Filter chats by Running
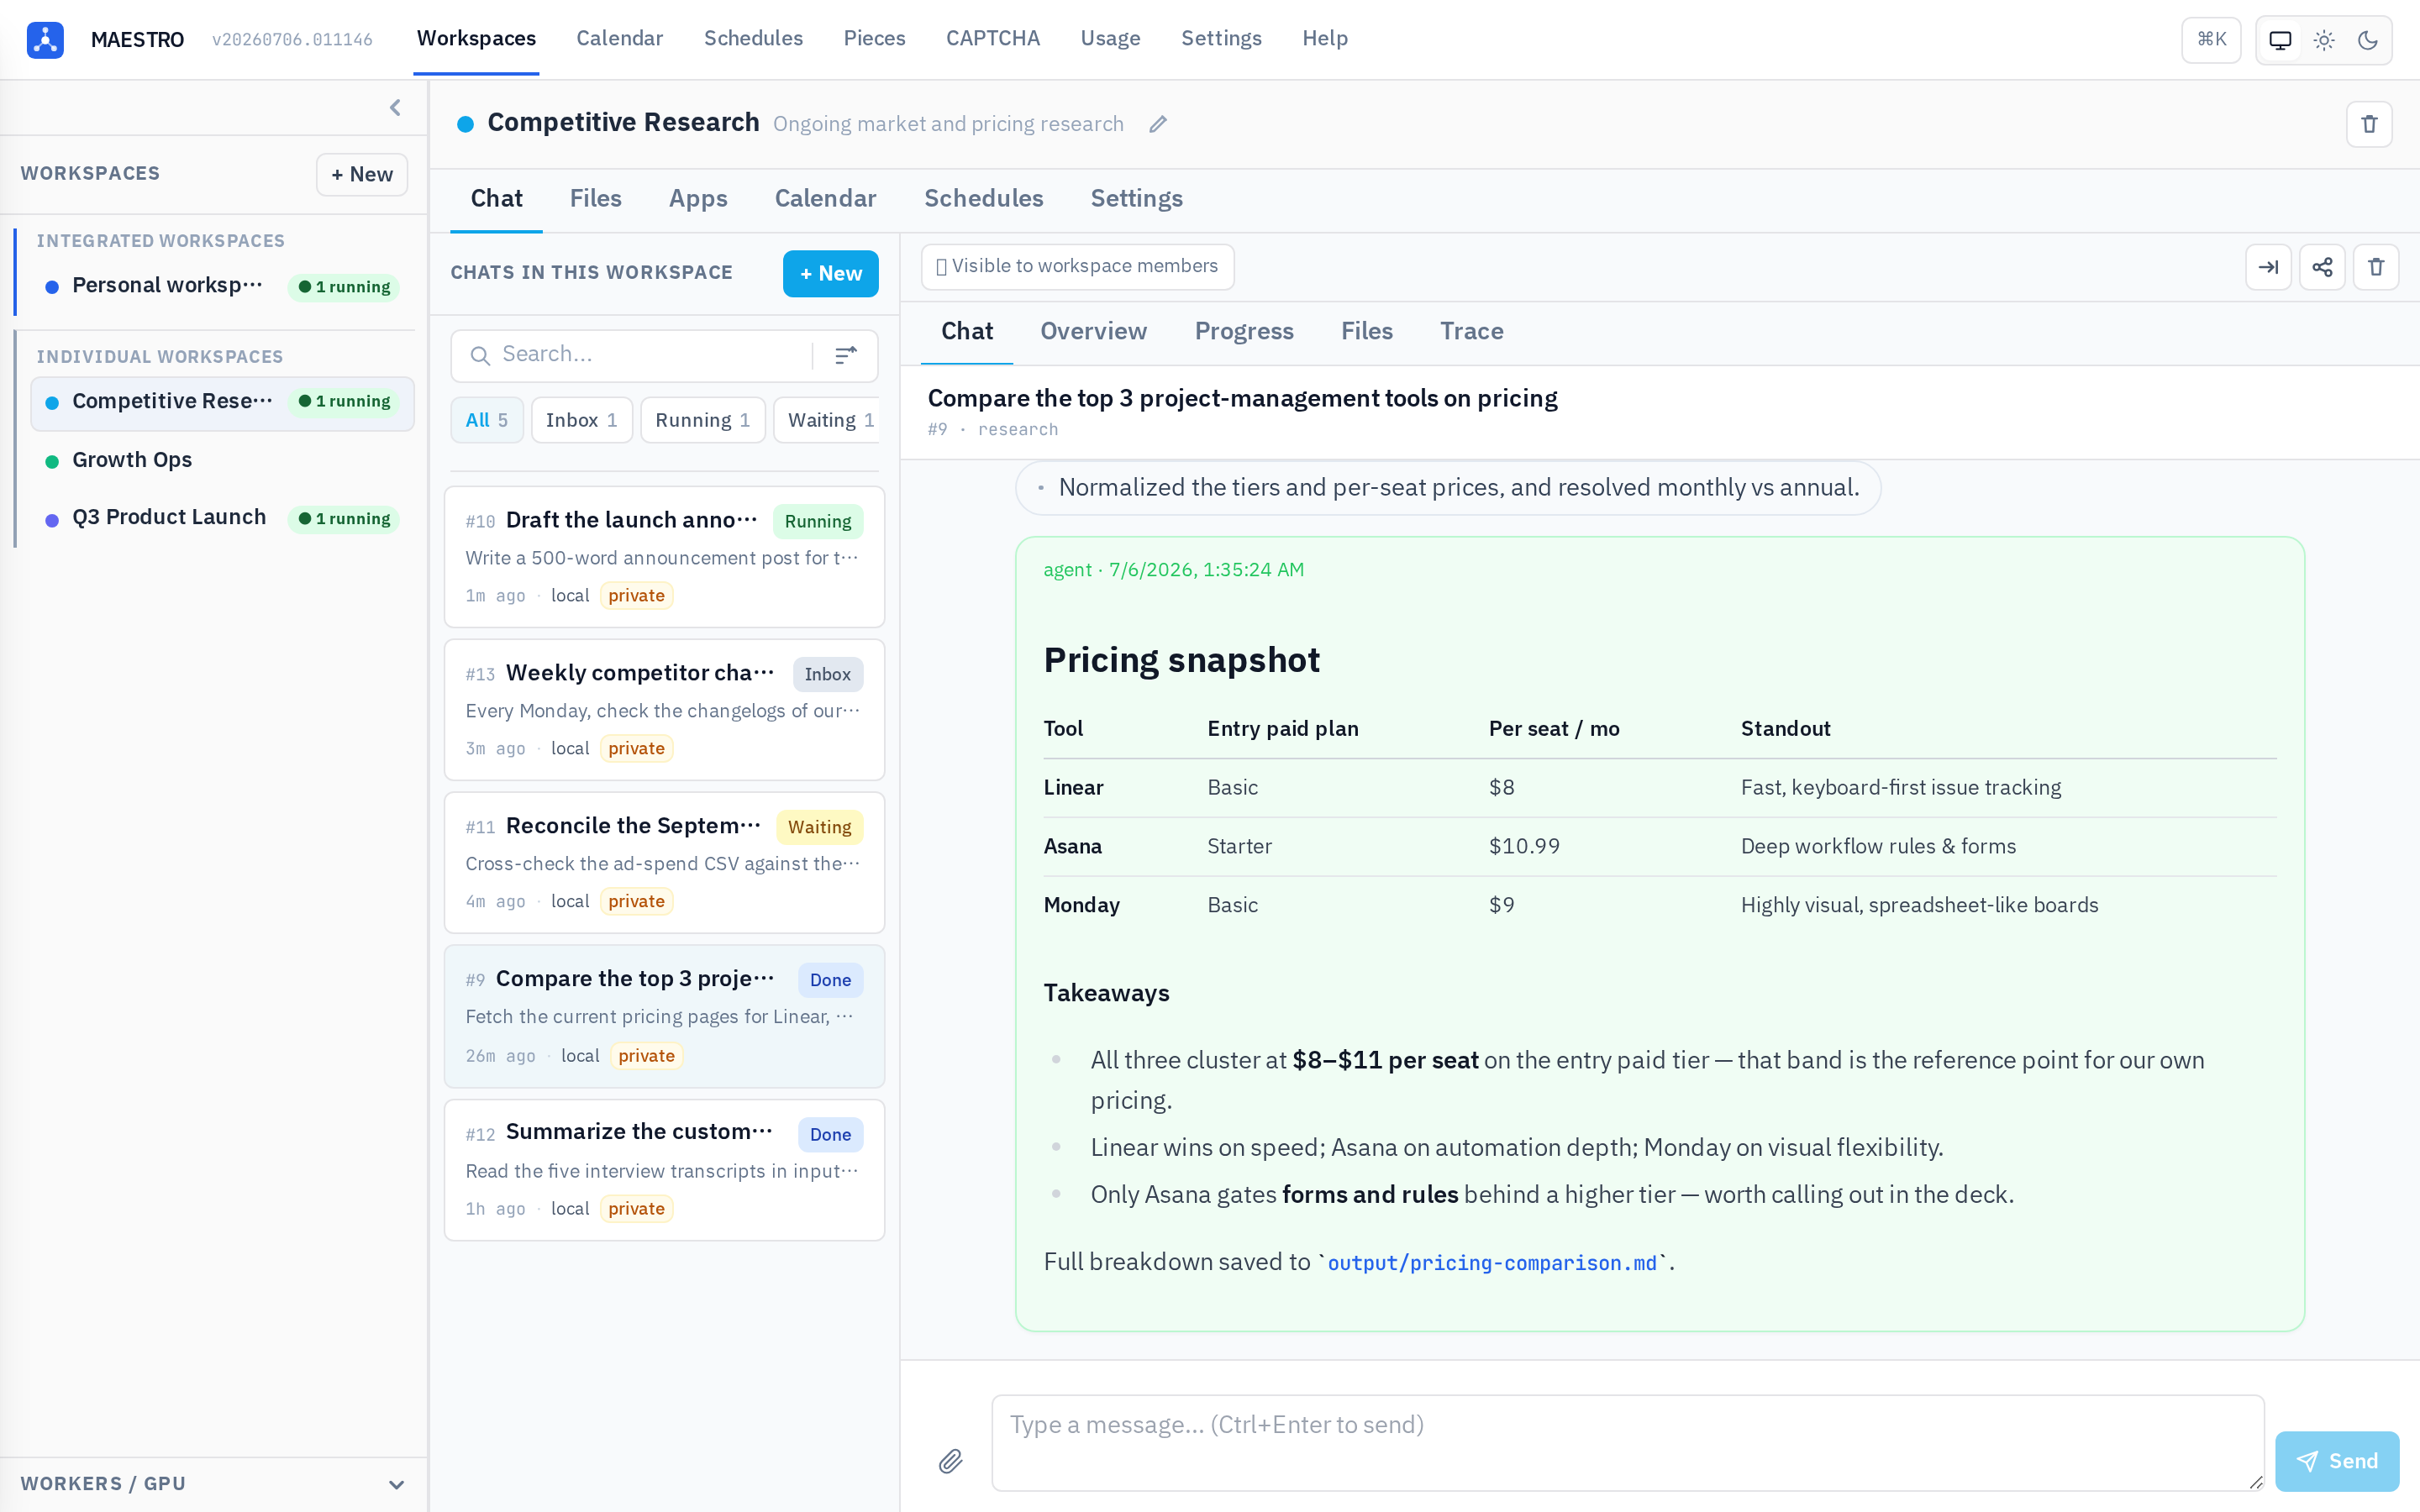Viewport: 2420px width, 1512px height. [x=702, y=420]
